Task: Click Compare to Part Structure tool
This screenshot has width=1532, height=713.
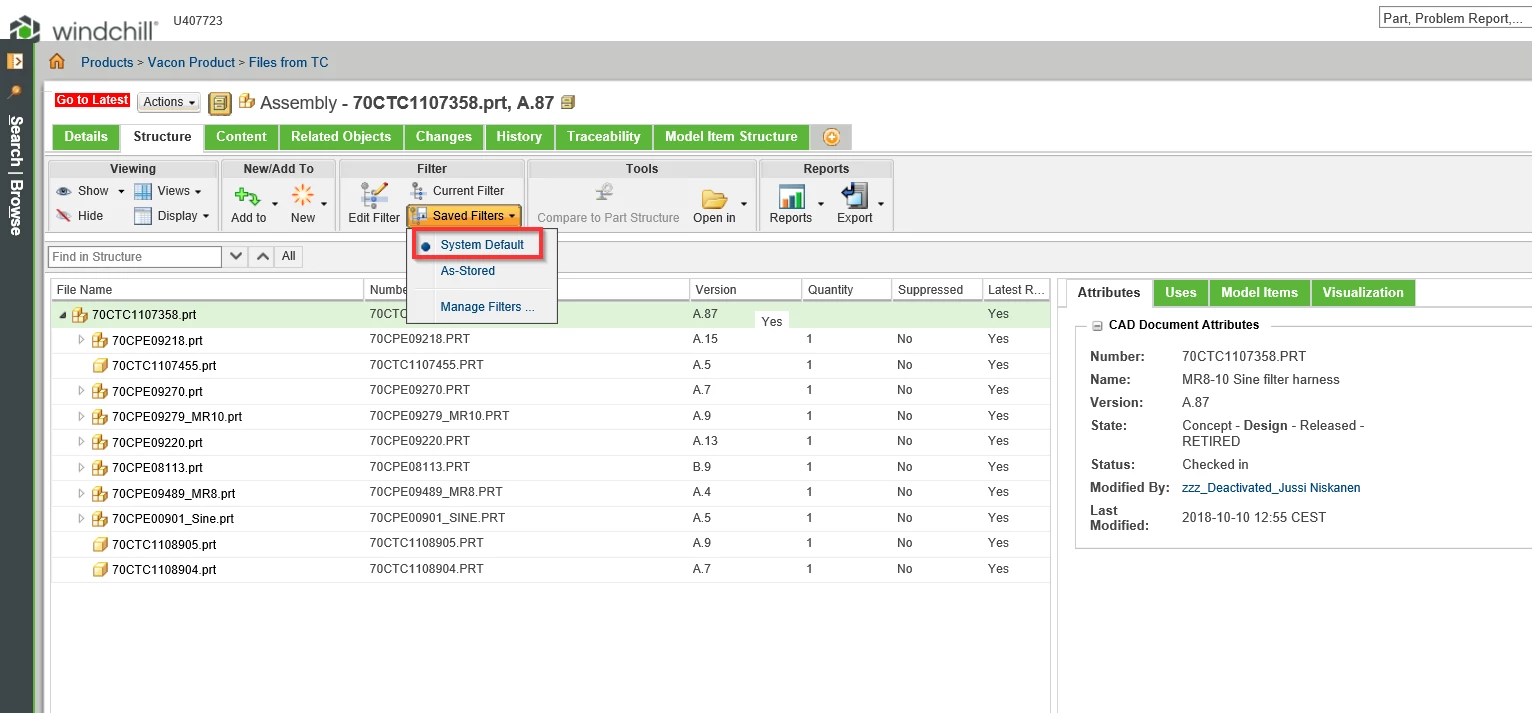Action: [608, 203]
